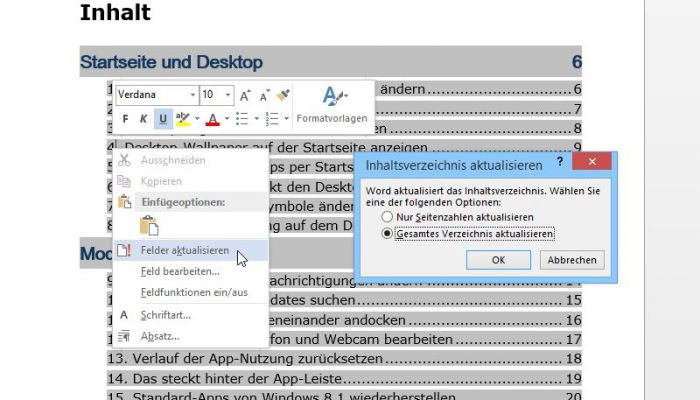
Task: Click page number 17 of Webcam entry
Action: click(574, 339)
